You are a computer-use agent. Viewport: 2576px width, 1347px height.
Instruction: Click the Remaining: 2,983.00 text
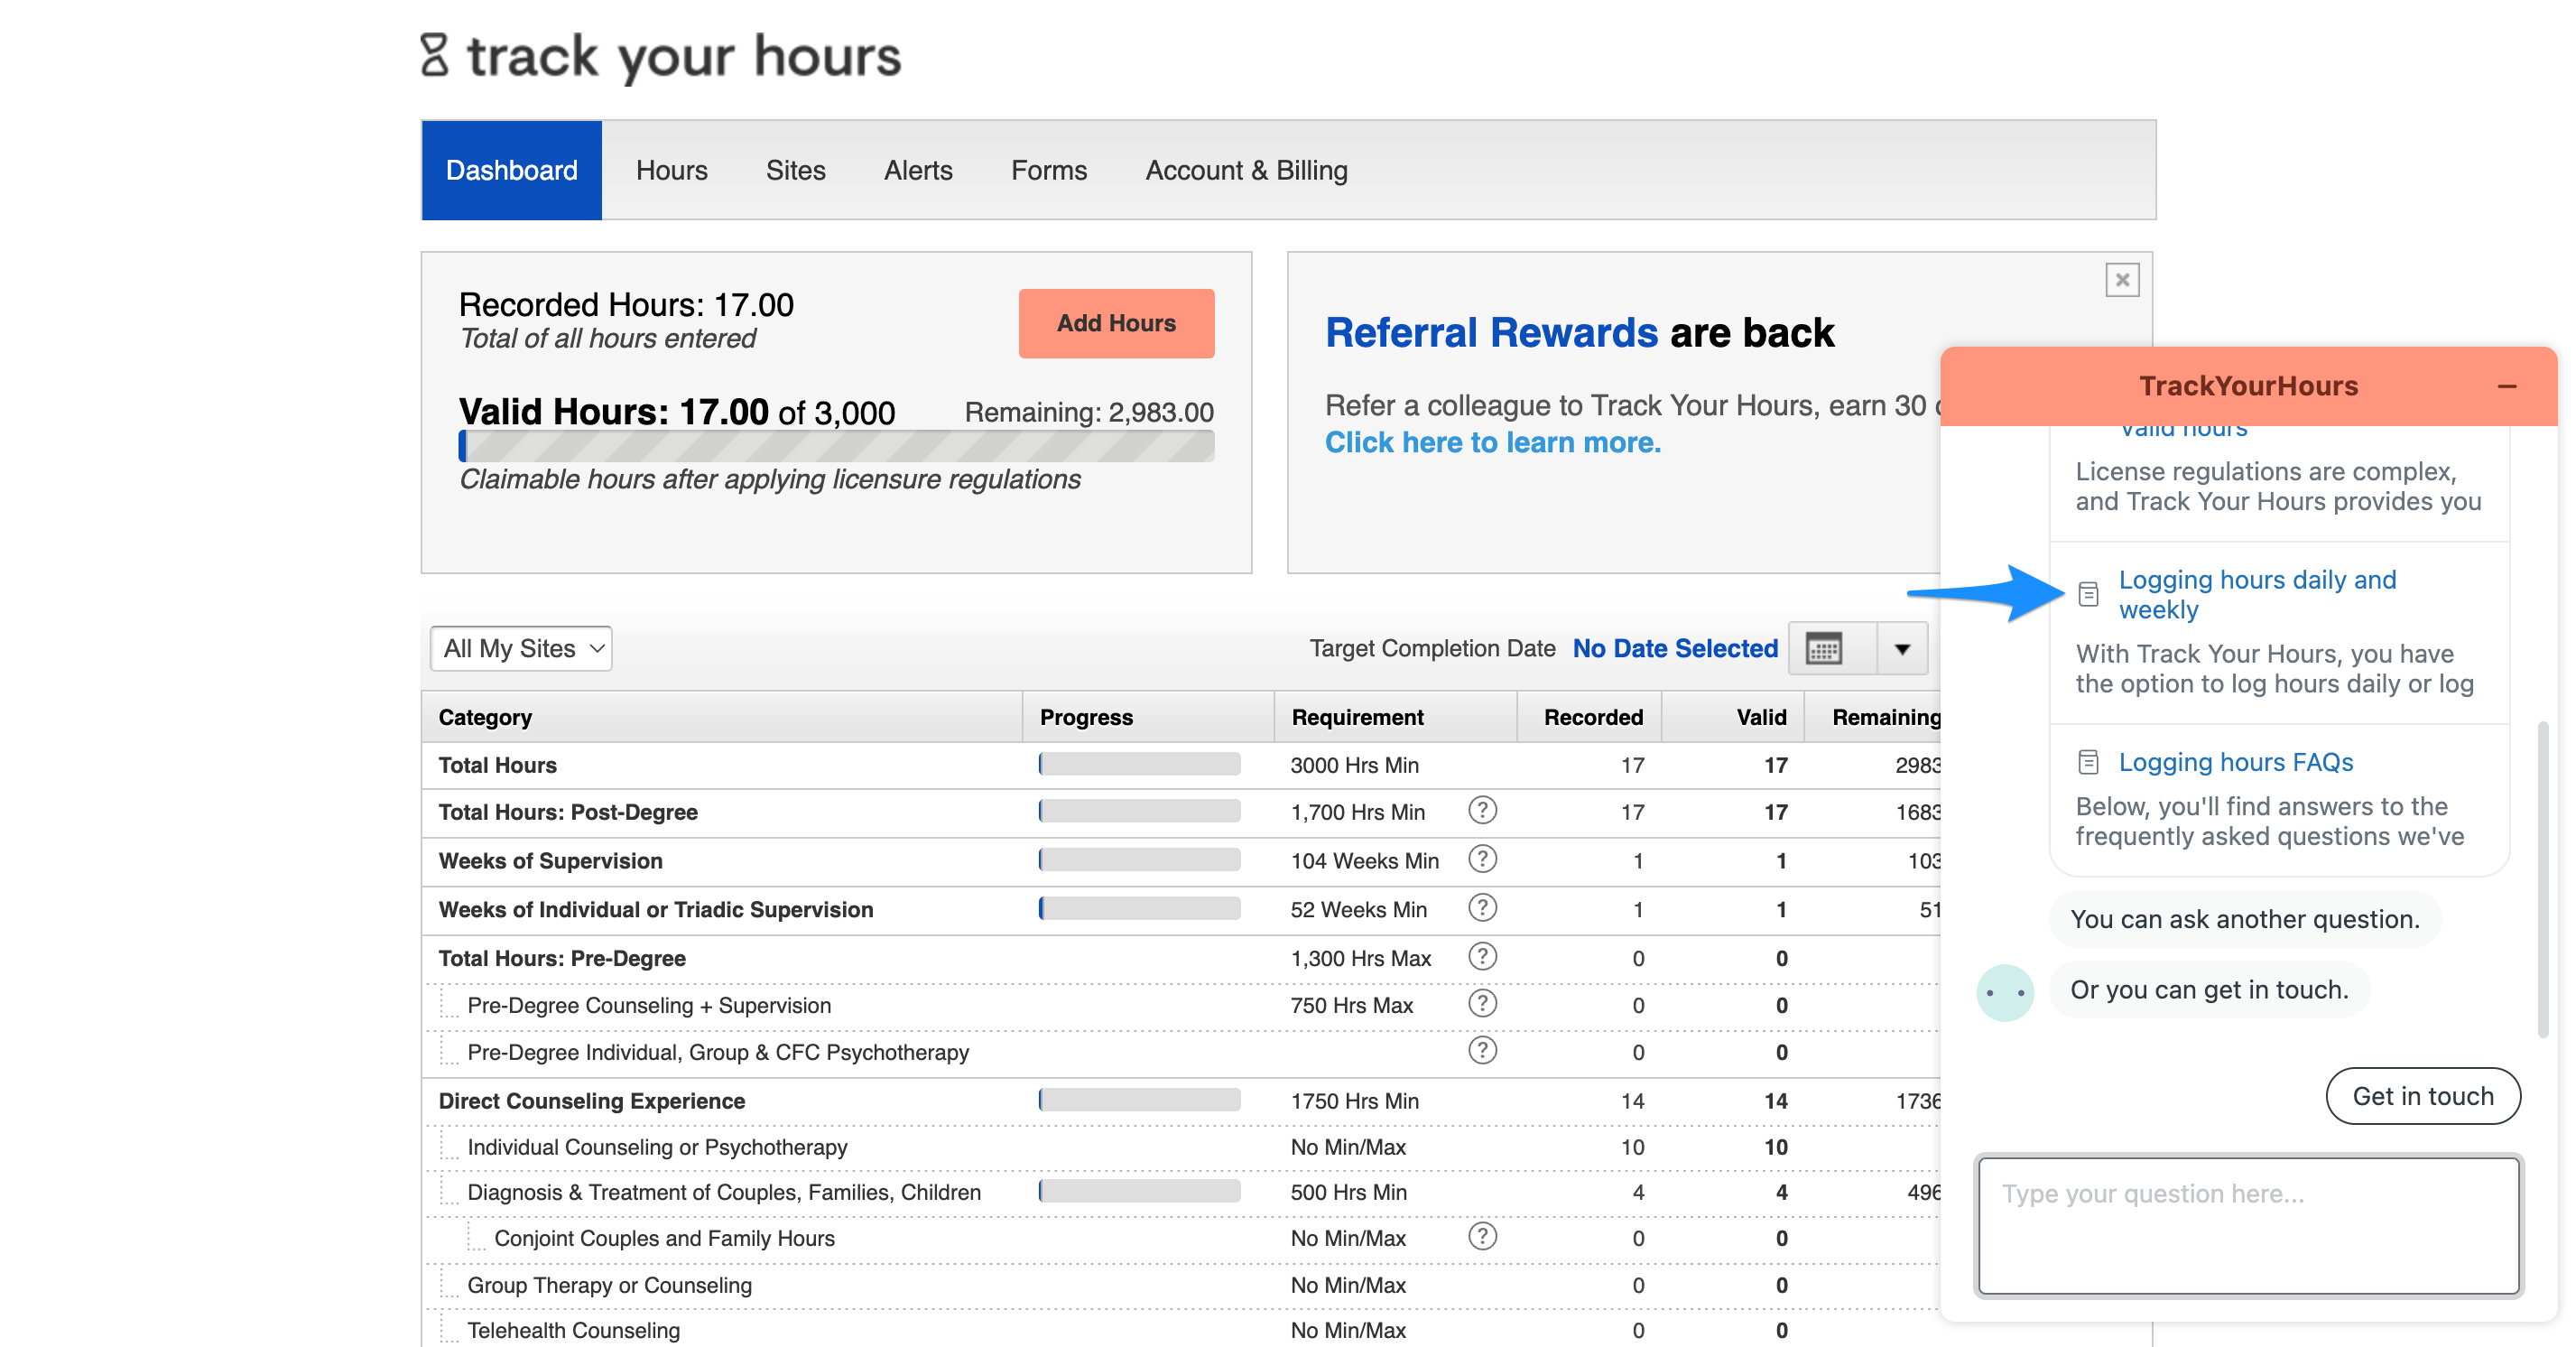coord(1089,412)
